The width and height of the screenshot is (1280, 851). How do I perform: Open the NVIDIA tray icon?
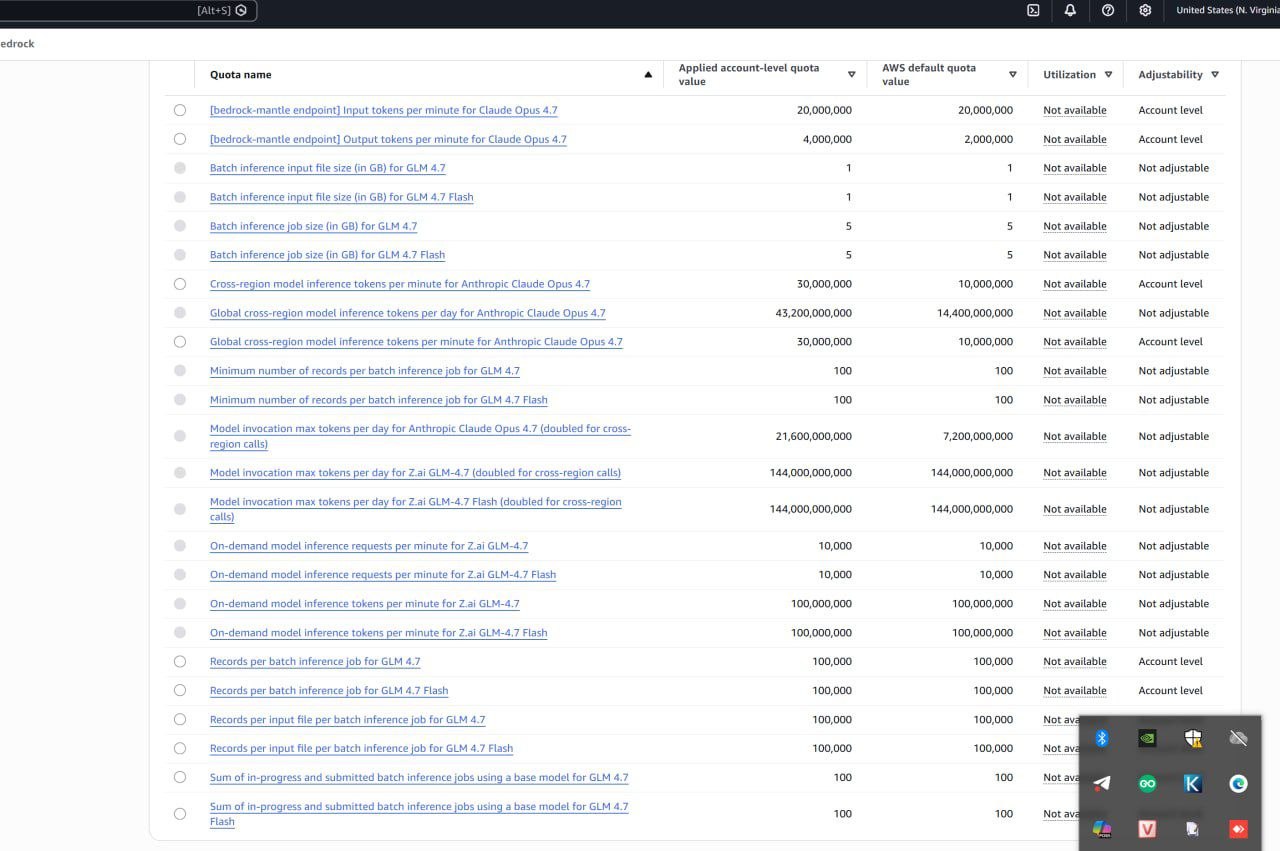click(x=1147, y=738)
